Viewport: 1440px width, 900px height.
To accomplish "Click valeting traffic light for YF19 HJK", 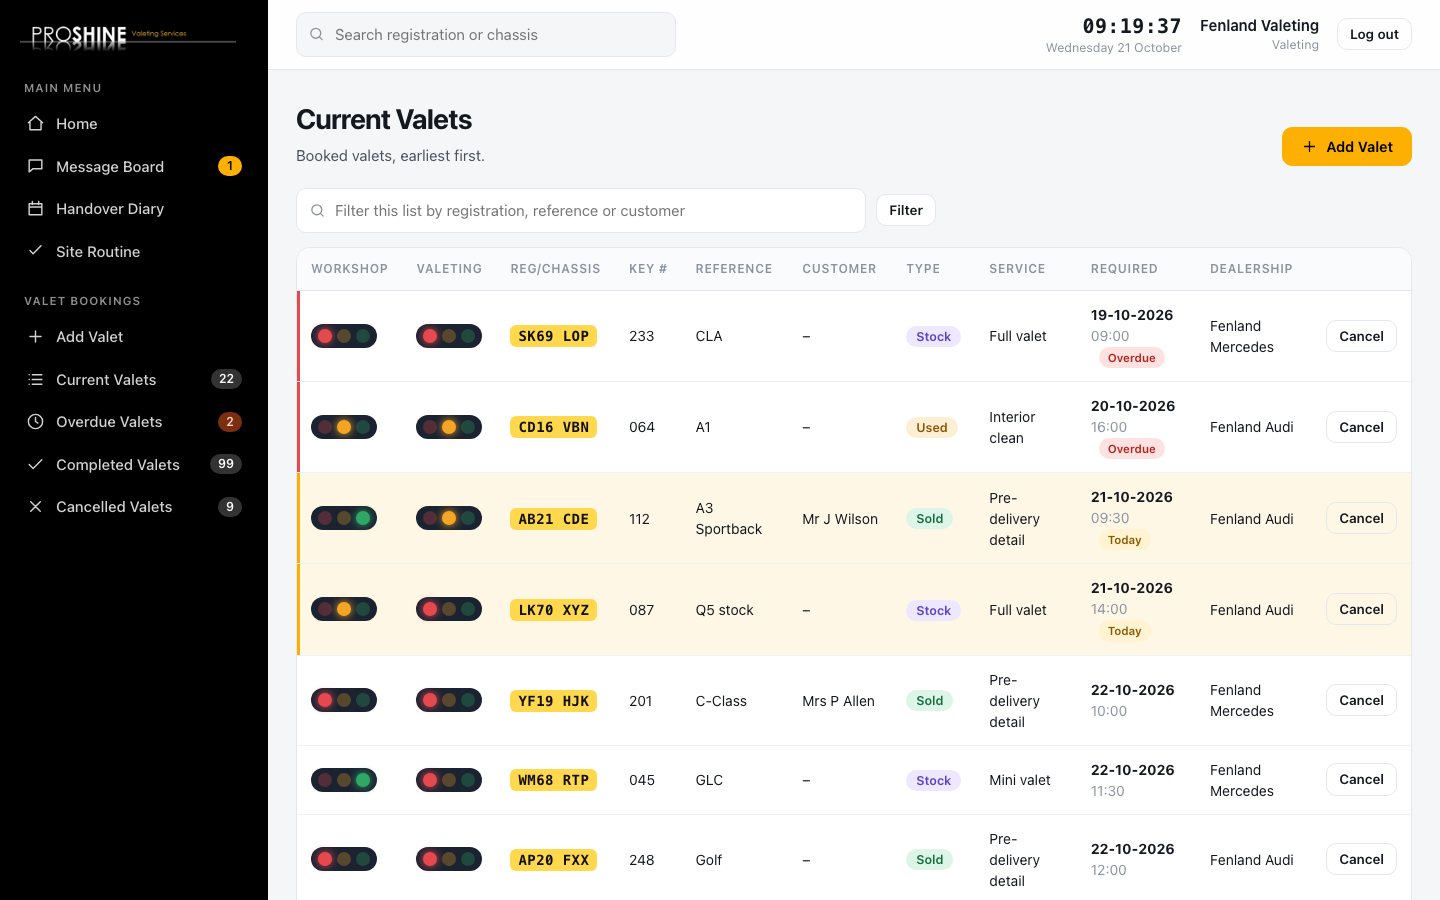I will pos(449,700).
